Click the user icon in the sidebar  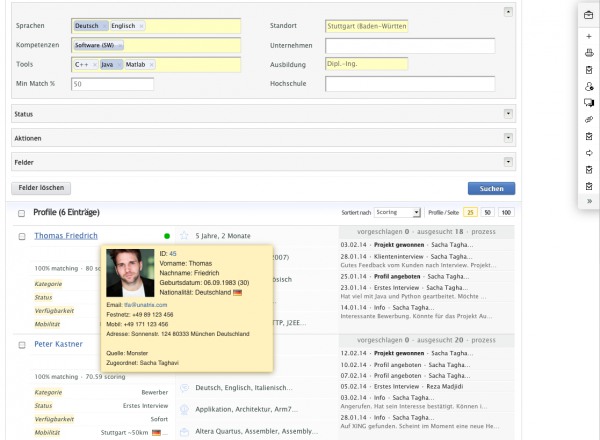tap(589, 87)
